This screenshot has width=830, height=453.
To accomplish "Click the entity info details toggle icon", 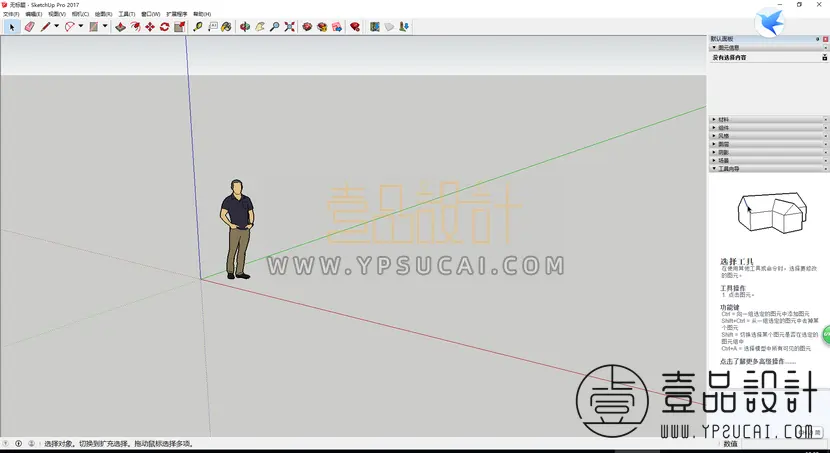I will coord(824,57).
